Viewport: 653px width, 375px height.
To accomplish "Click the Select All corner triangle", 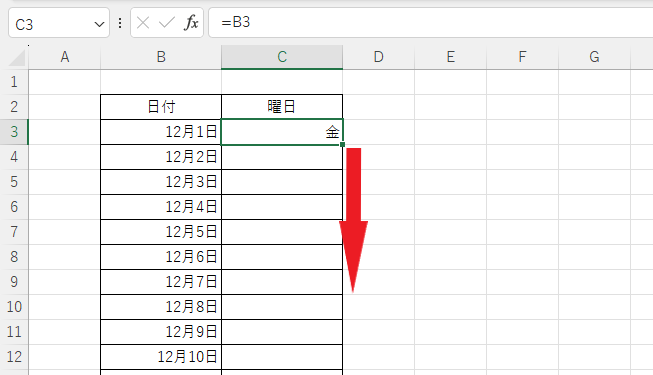I will [17, 58].
